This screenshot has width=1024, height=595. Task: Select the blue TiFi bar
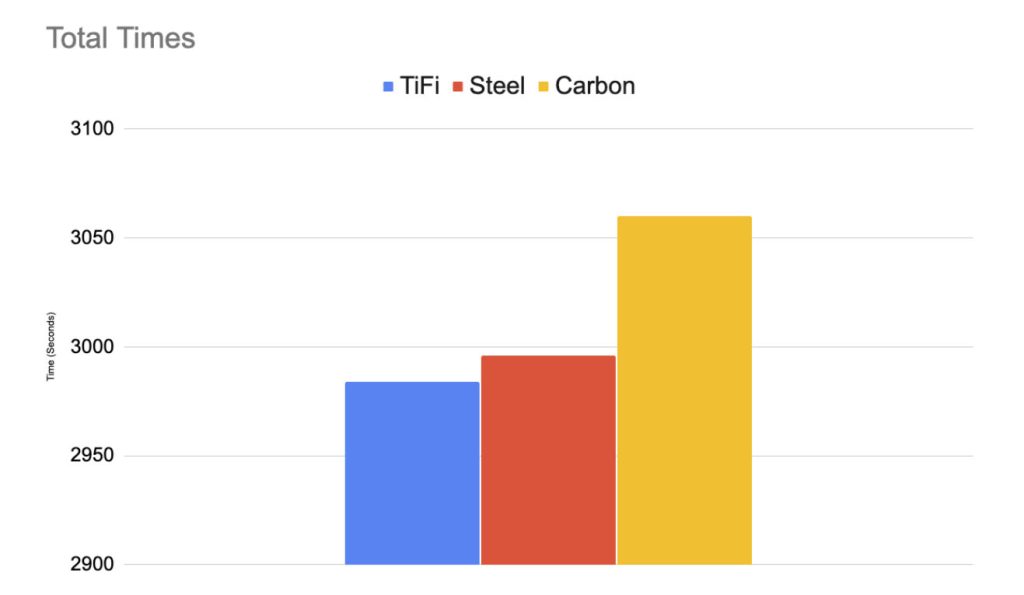[412, 473]
